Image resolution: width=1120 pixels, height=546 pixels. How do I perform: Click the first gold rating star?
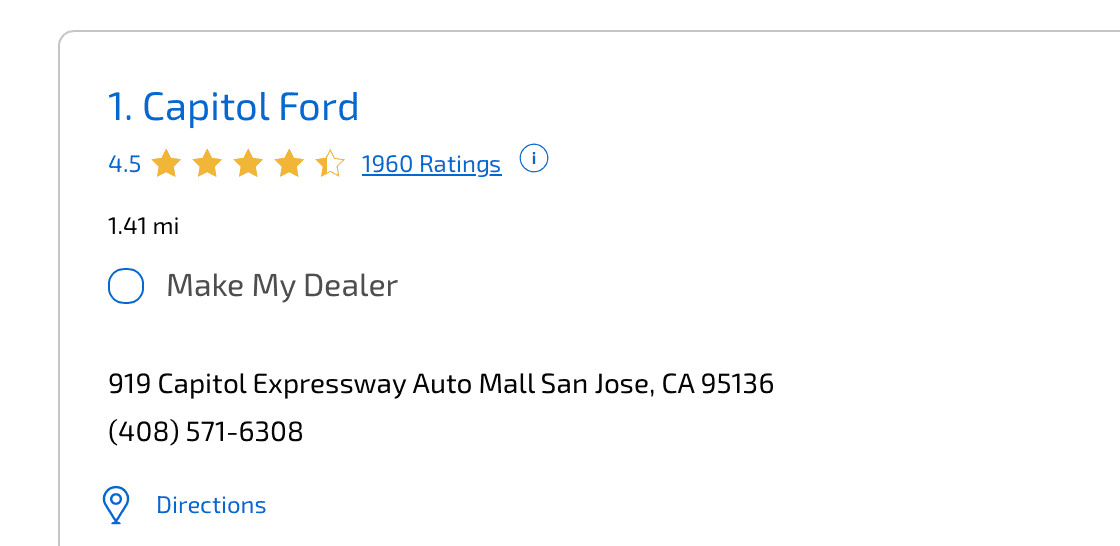click(x=166, y=163)
